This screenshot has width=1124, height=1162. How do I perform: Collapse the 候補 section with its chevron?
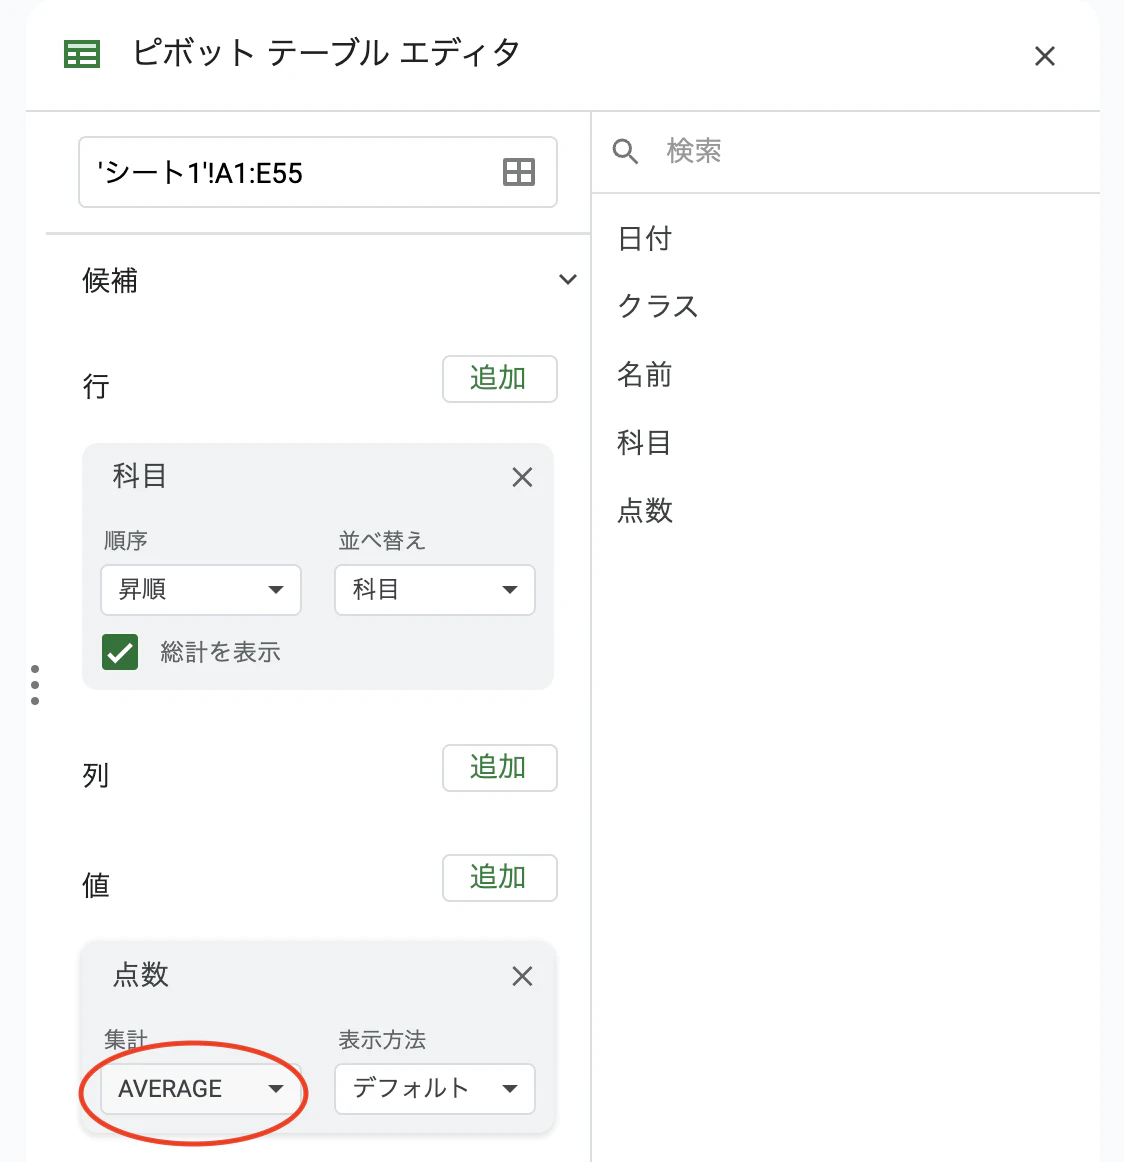coord(567,280)
